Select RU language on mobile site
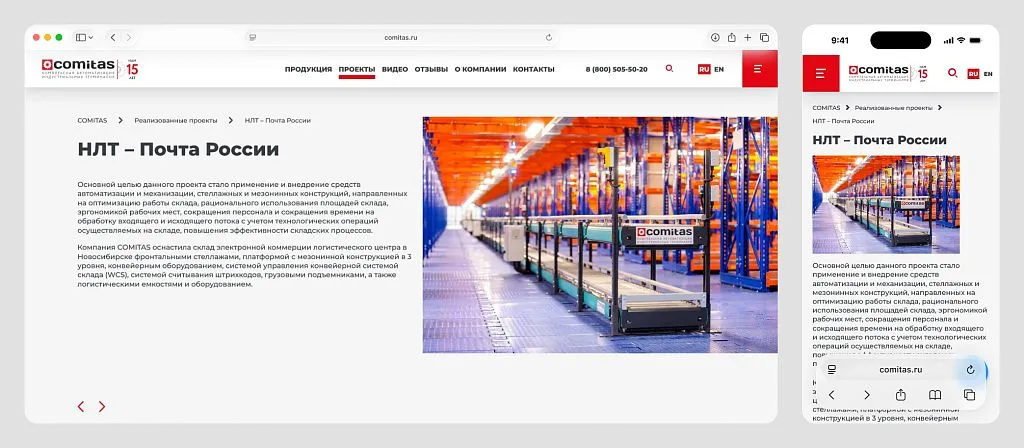The width and height of the screenshot is (1024, 448). coord(973,74)
